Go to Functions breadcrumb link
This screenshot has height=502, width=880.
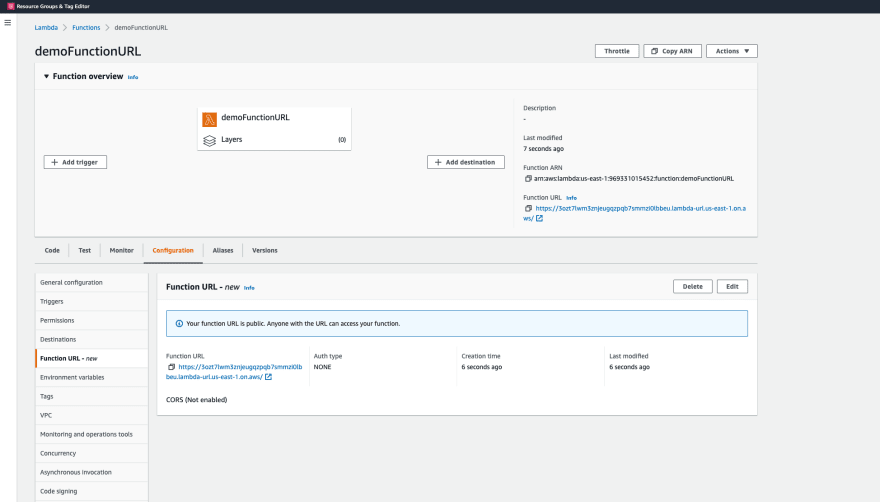click(86, 28)
